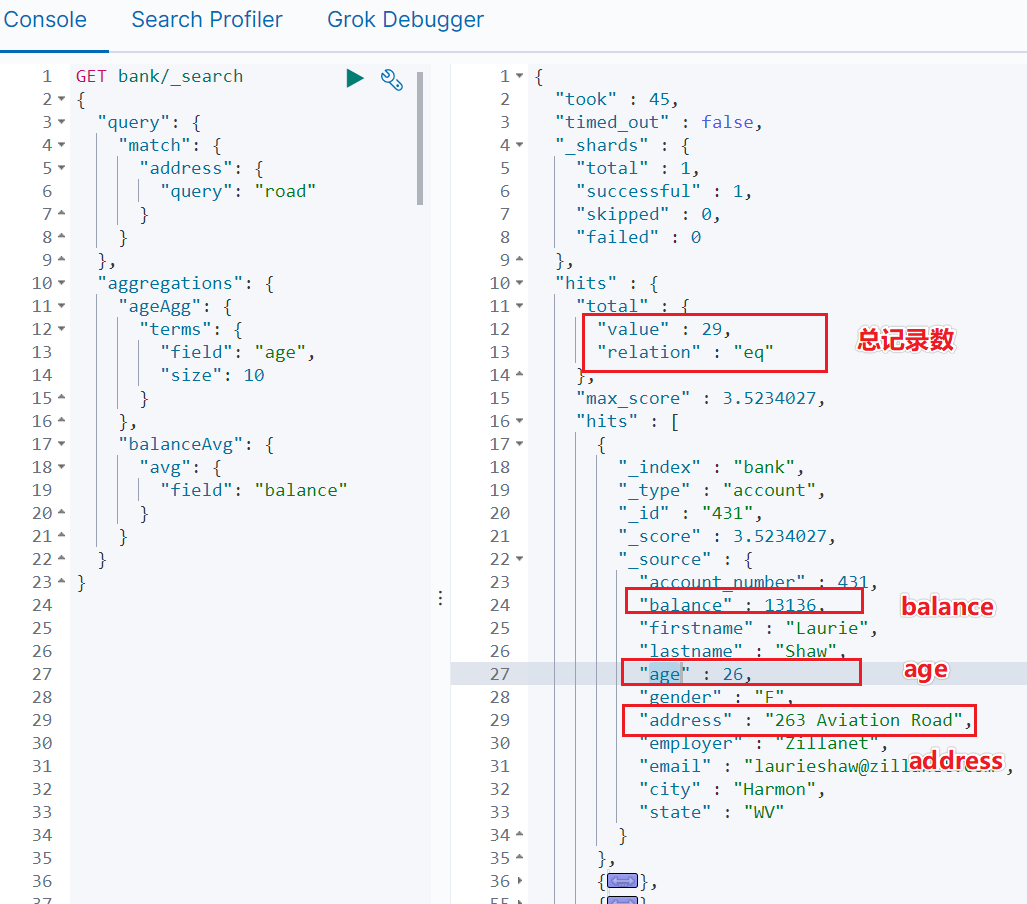Click the request editor vertical scrollbar
This screenshot has height=904, width=1027.
[x=420, y=138]
